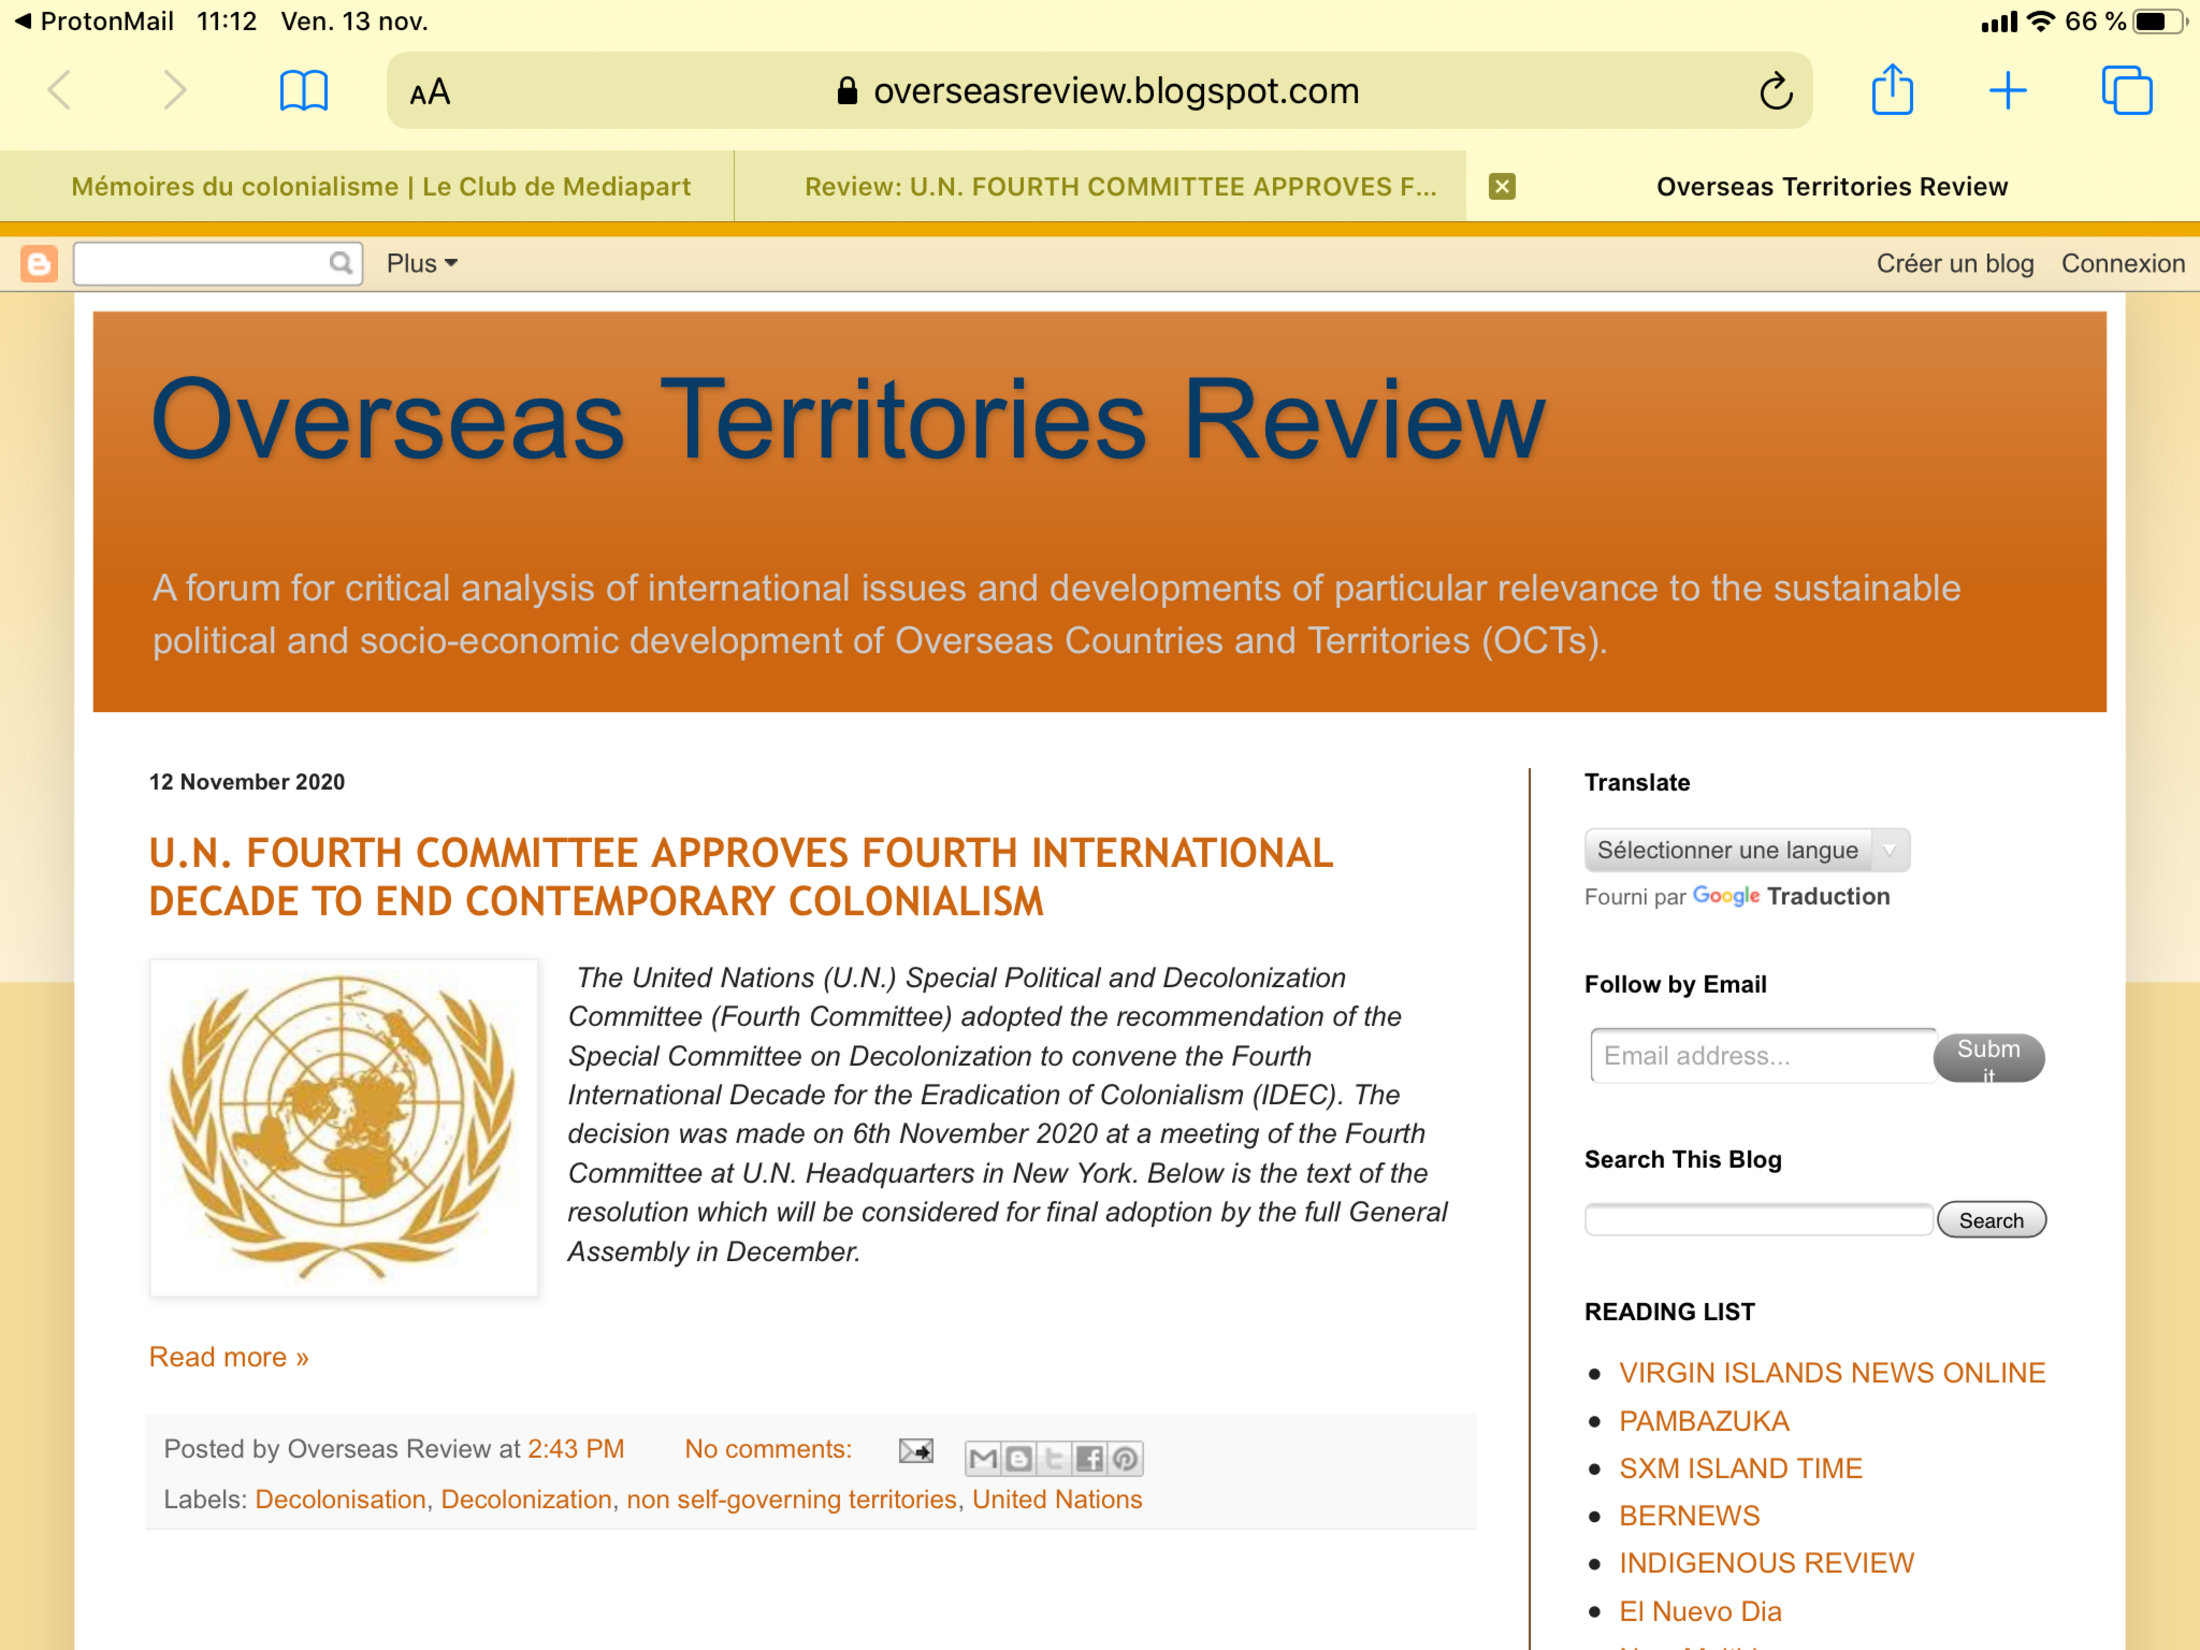The height and width of the screenshot is (1650, 2200).
Task: Click the magnifier in Blogger navbar search
Action: pyautogui.click(x=340, y=263)
